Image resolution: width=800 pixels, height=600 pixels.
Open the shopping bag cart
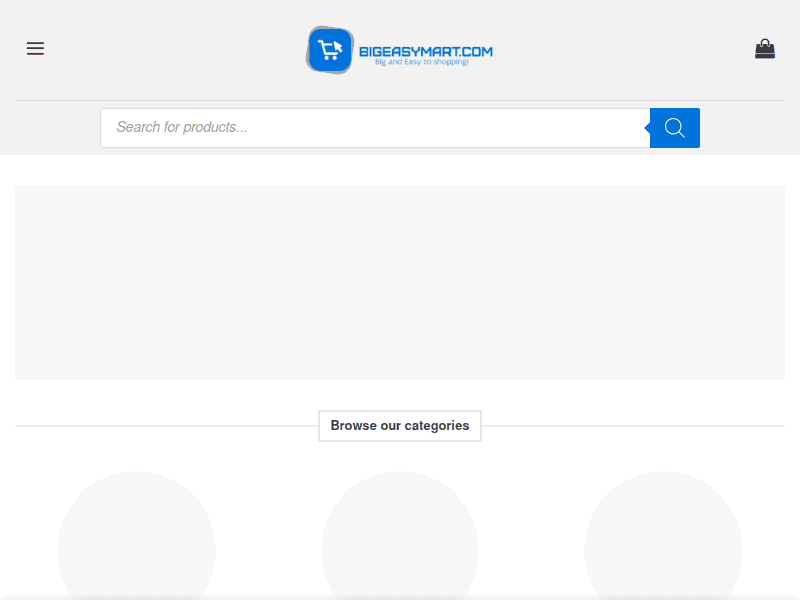pyautogui.click(x=765, y=49)
